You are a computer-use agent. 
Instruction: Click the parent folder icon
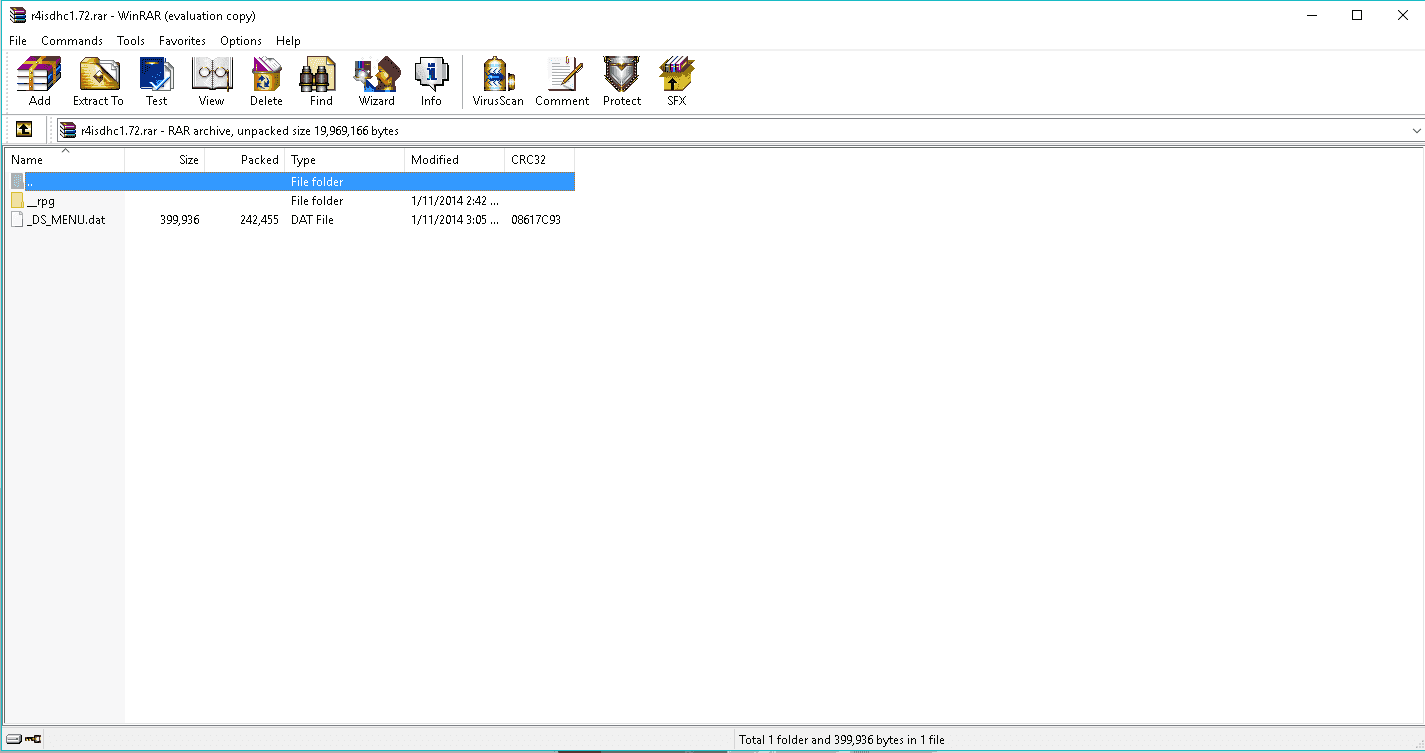(x=17, y=182)
